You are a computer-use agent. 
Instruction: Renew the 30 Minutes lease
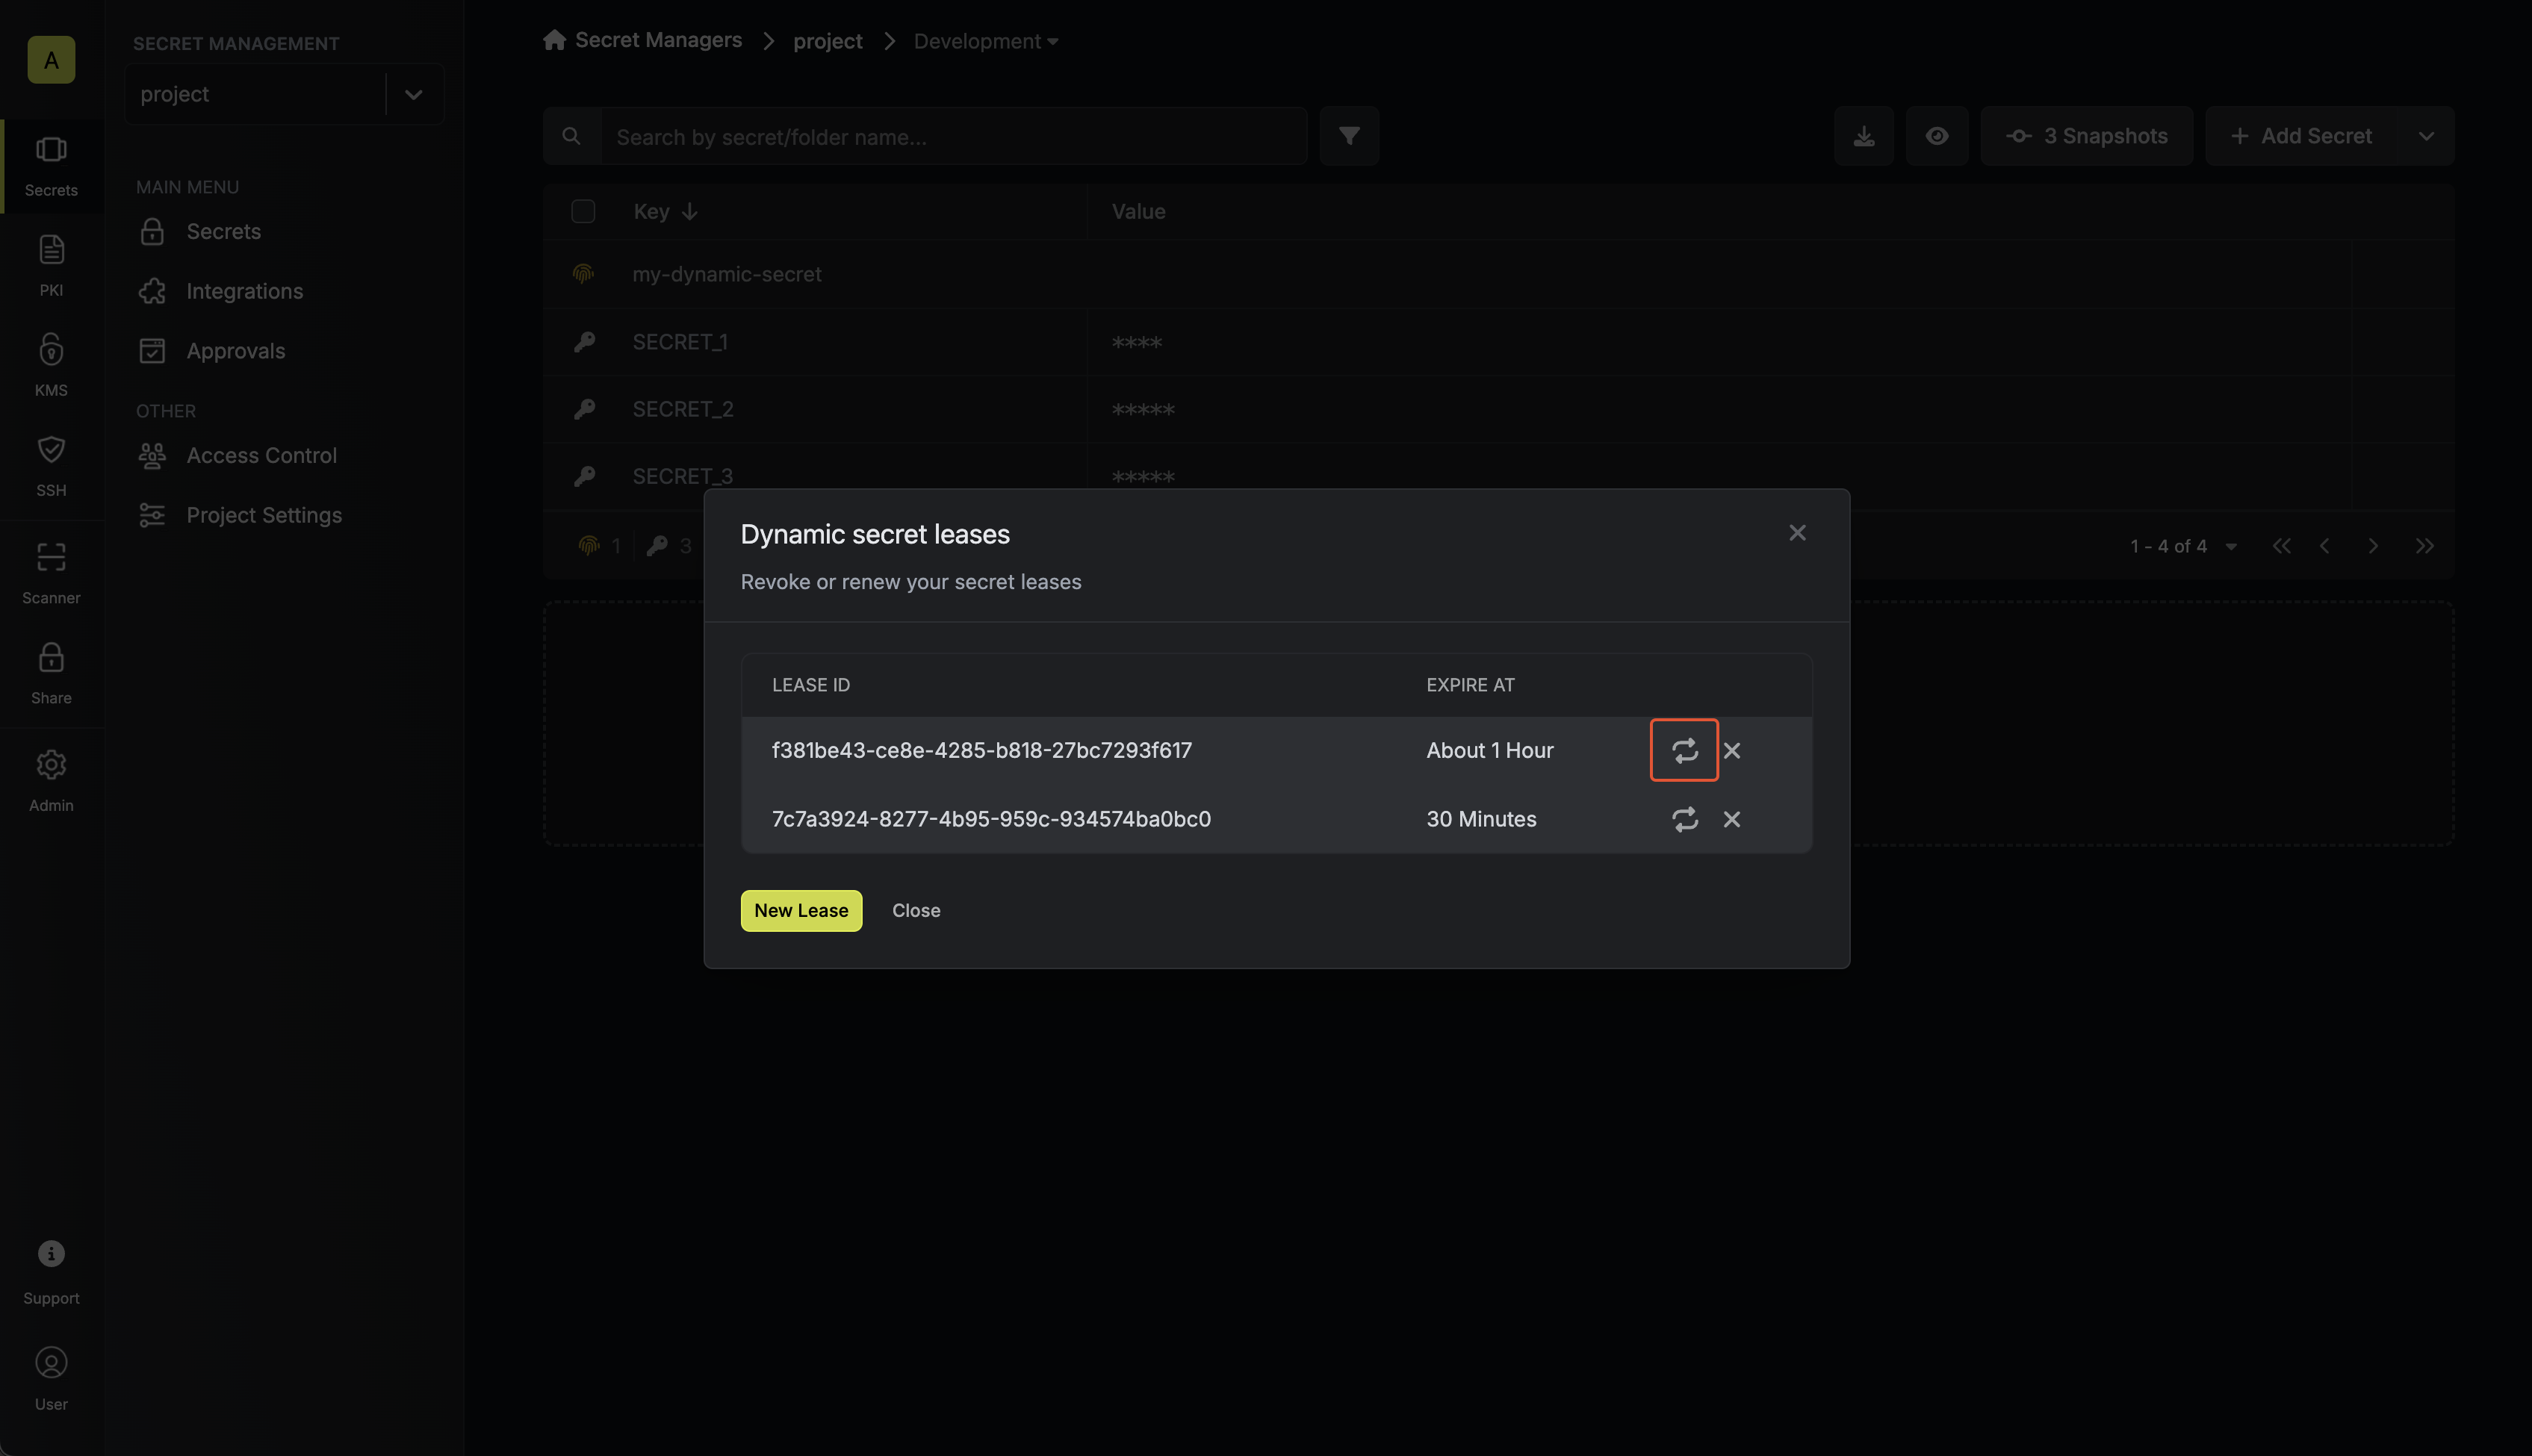tap(1684, 819)
